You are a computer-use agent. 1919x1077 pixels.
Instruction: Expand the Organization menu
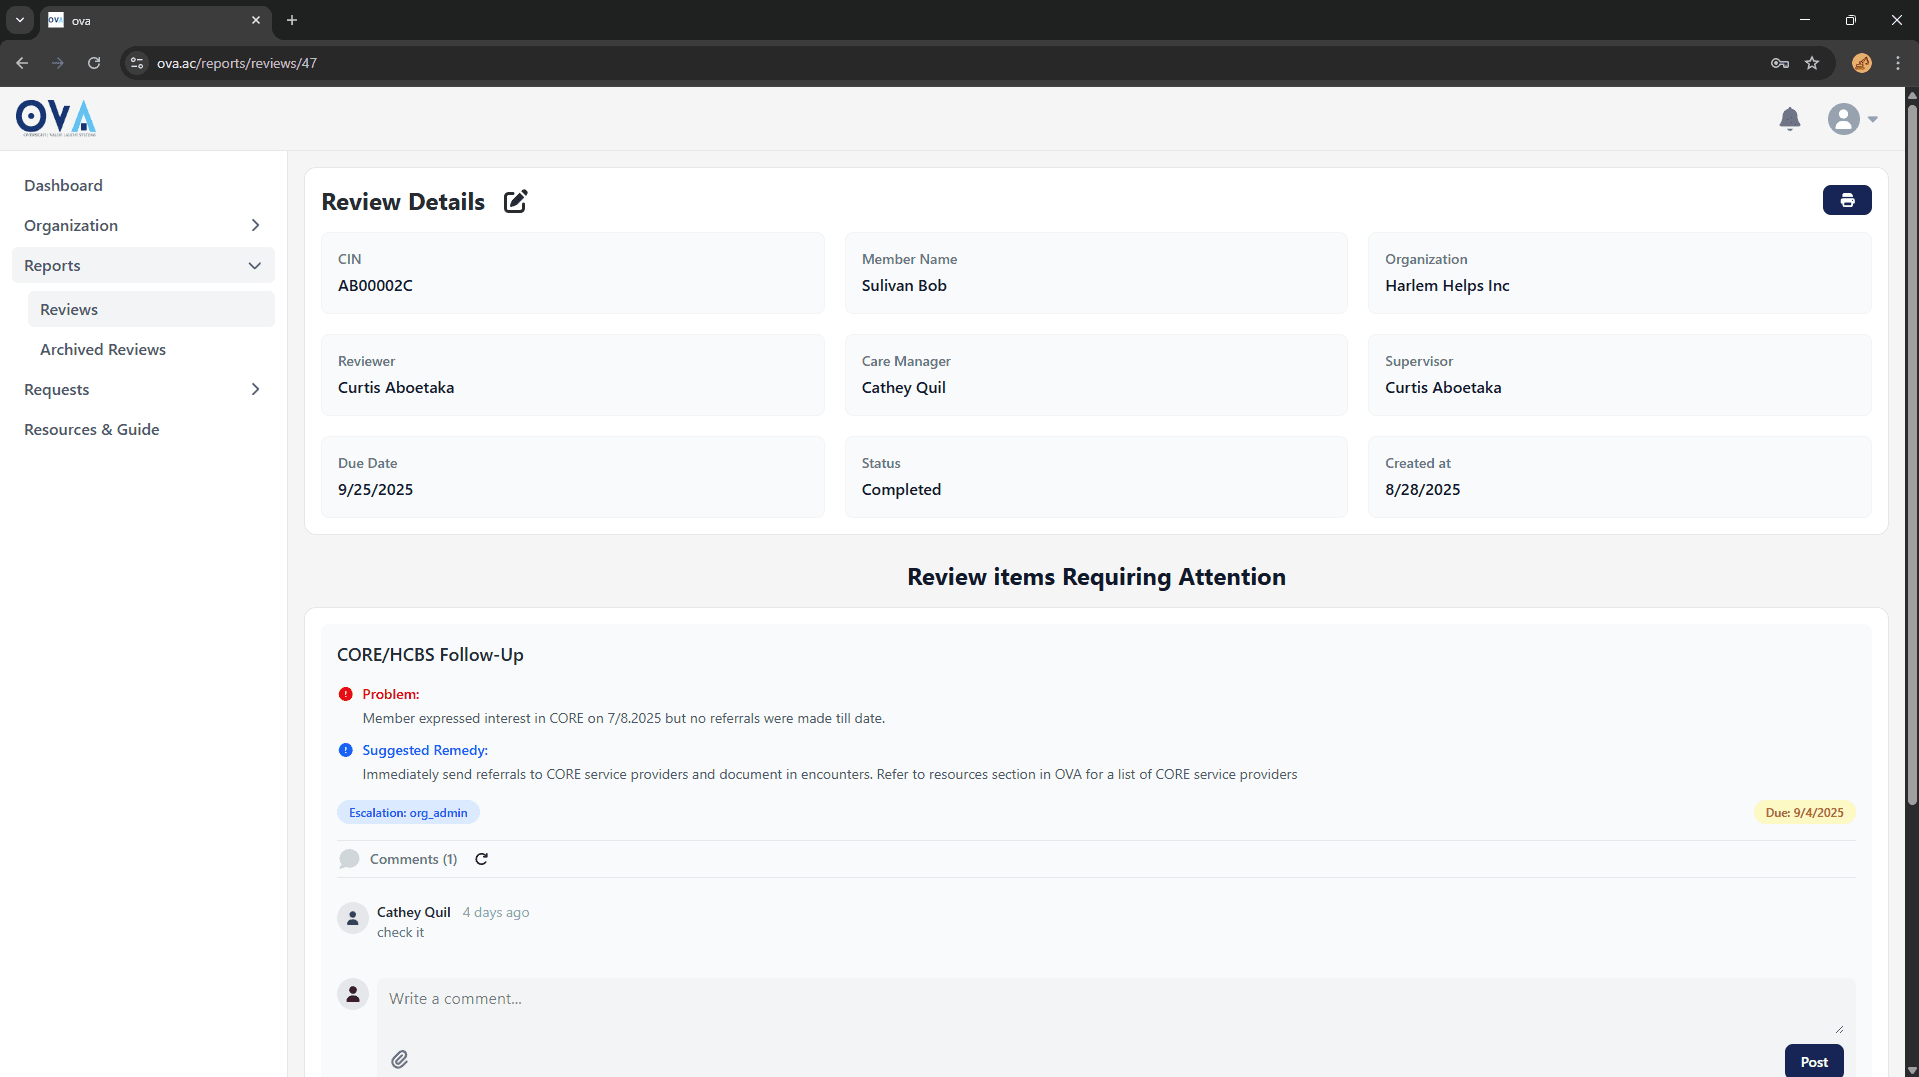pyautogui.click(x=143, y=226)
